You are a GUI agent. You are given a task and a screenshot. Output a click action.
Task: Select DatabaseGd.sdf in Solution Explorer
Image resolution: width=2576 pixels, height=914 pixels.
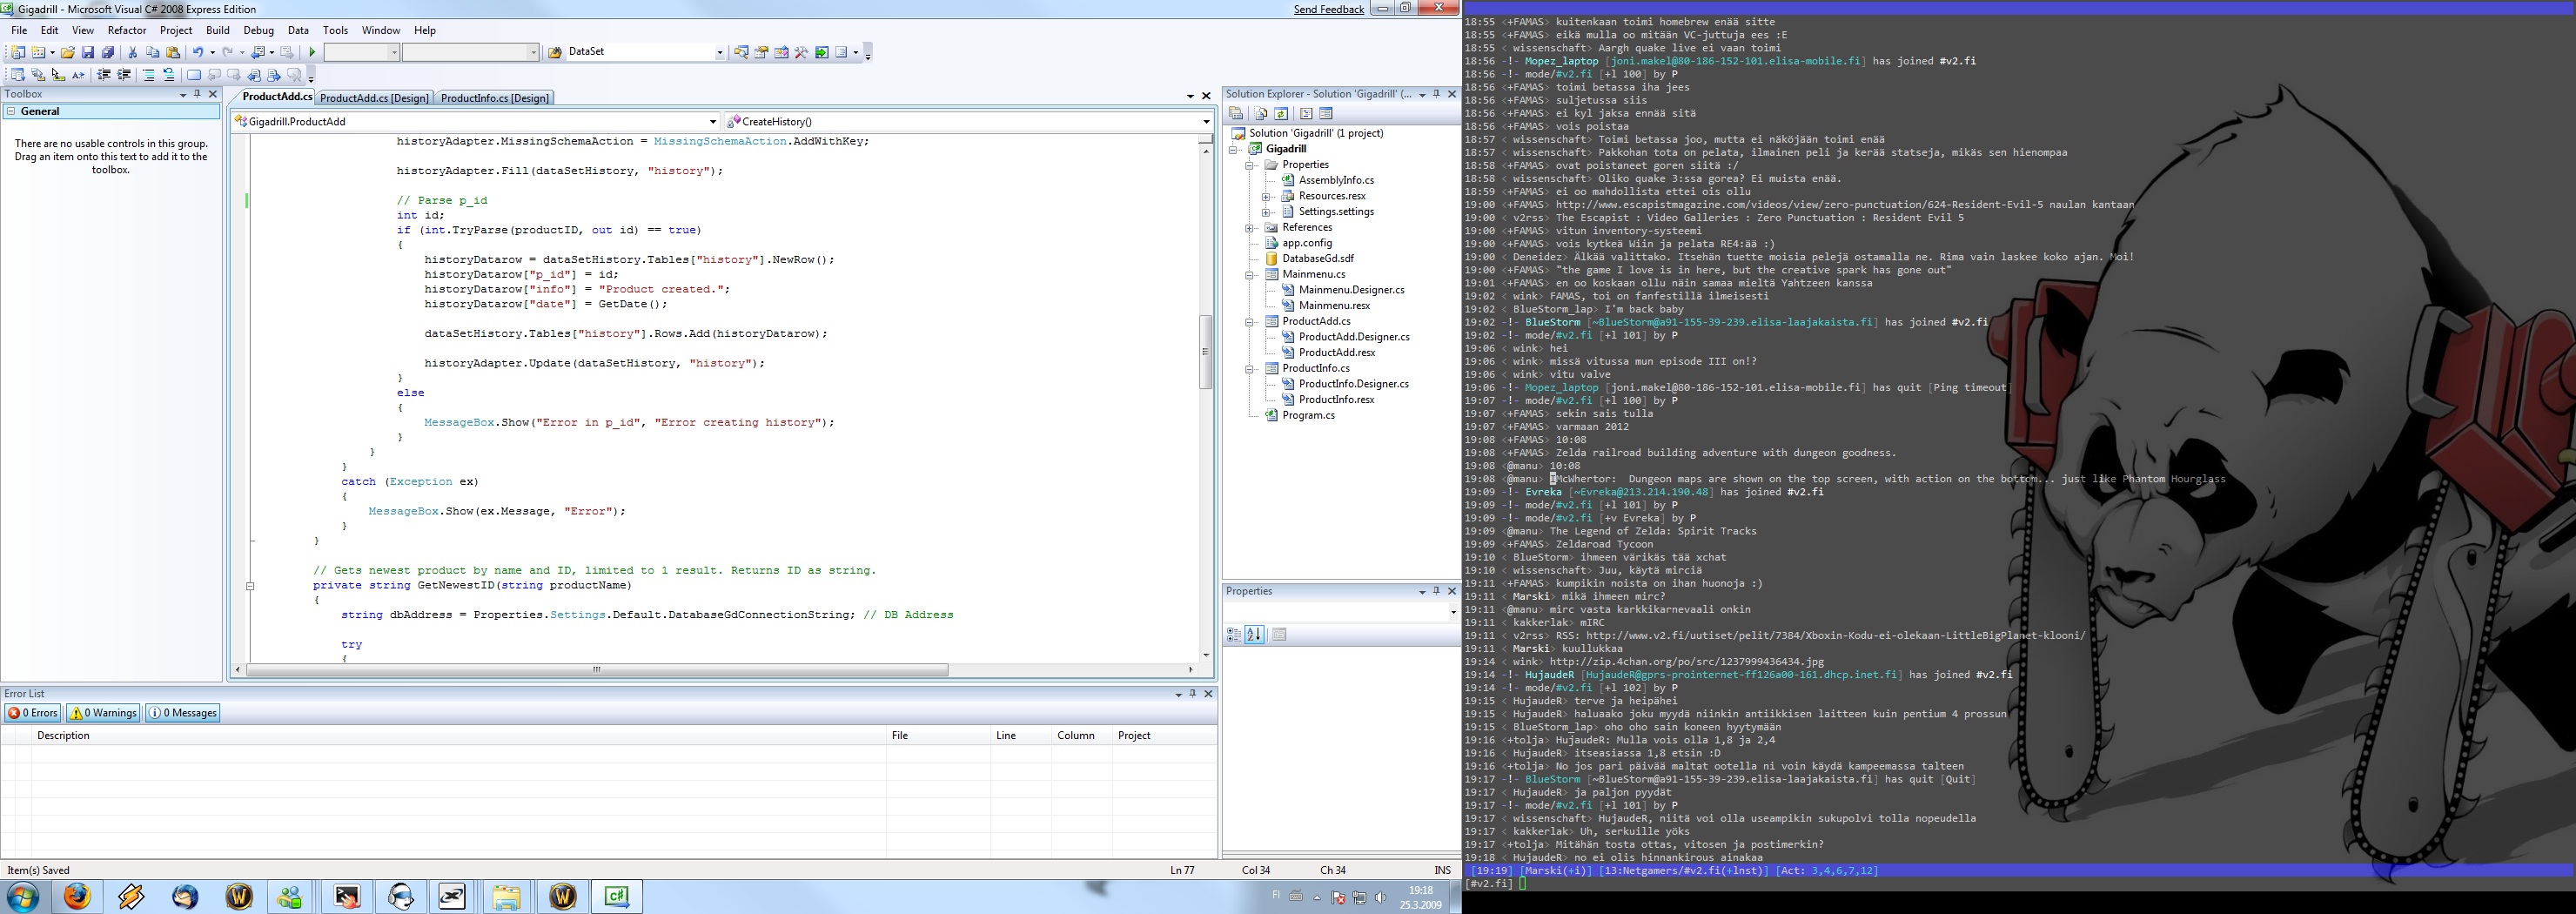pyautogui.click(x=1317, y=258)
